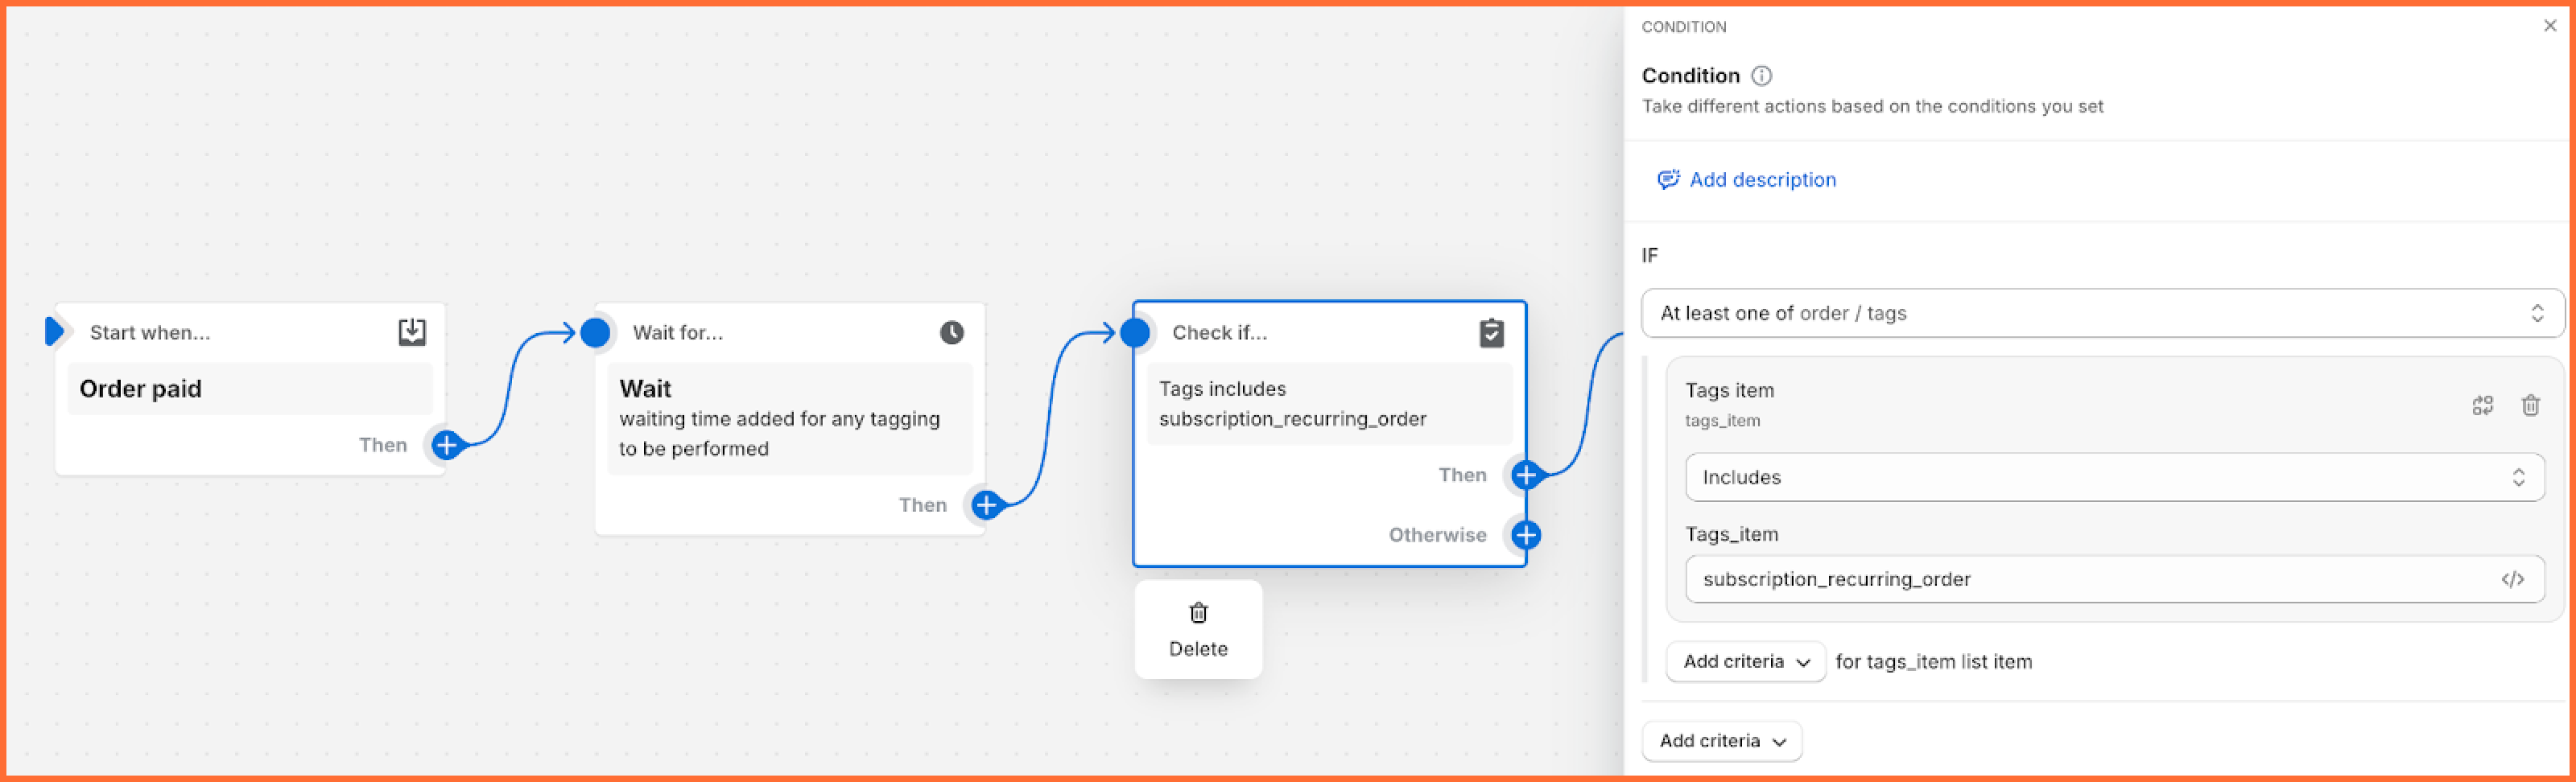Click the clock icon on the Wait node
This screenshot has width=2576, height=782.
tap(951, 332)
